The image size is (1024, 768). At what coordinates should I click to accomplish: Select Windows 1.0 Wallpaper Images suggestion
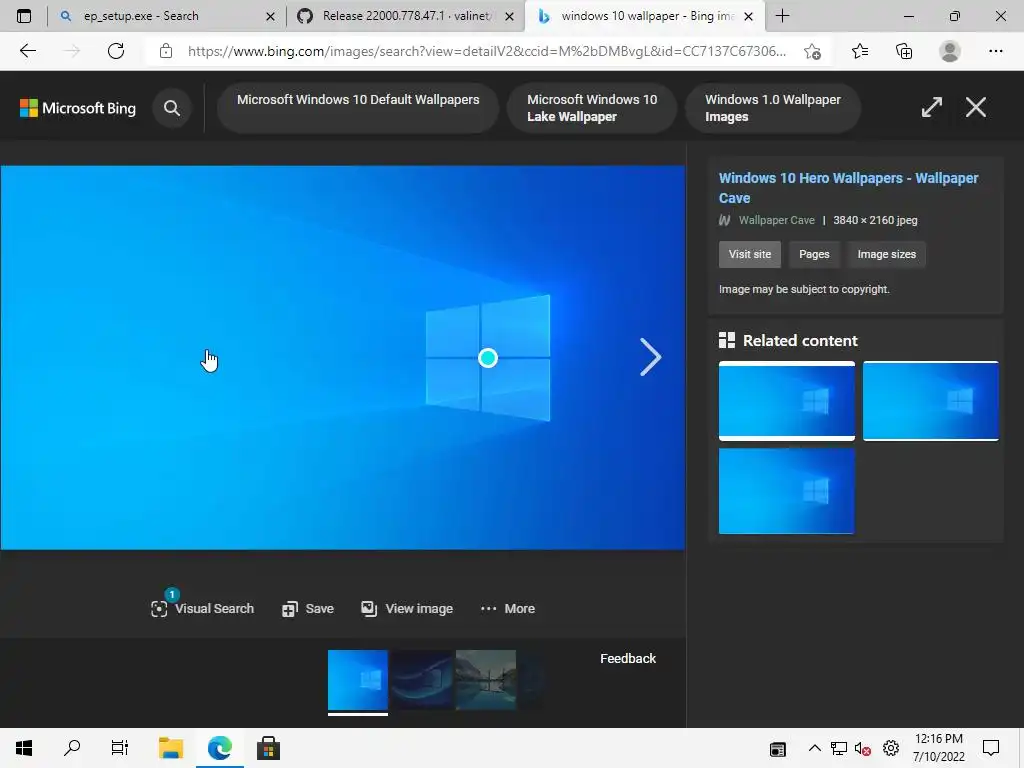[773, 108]
